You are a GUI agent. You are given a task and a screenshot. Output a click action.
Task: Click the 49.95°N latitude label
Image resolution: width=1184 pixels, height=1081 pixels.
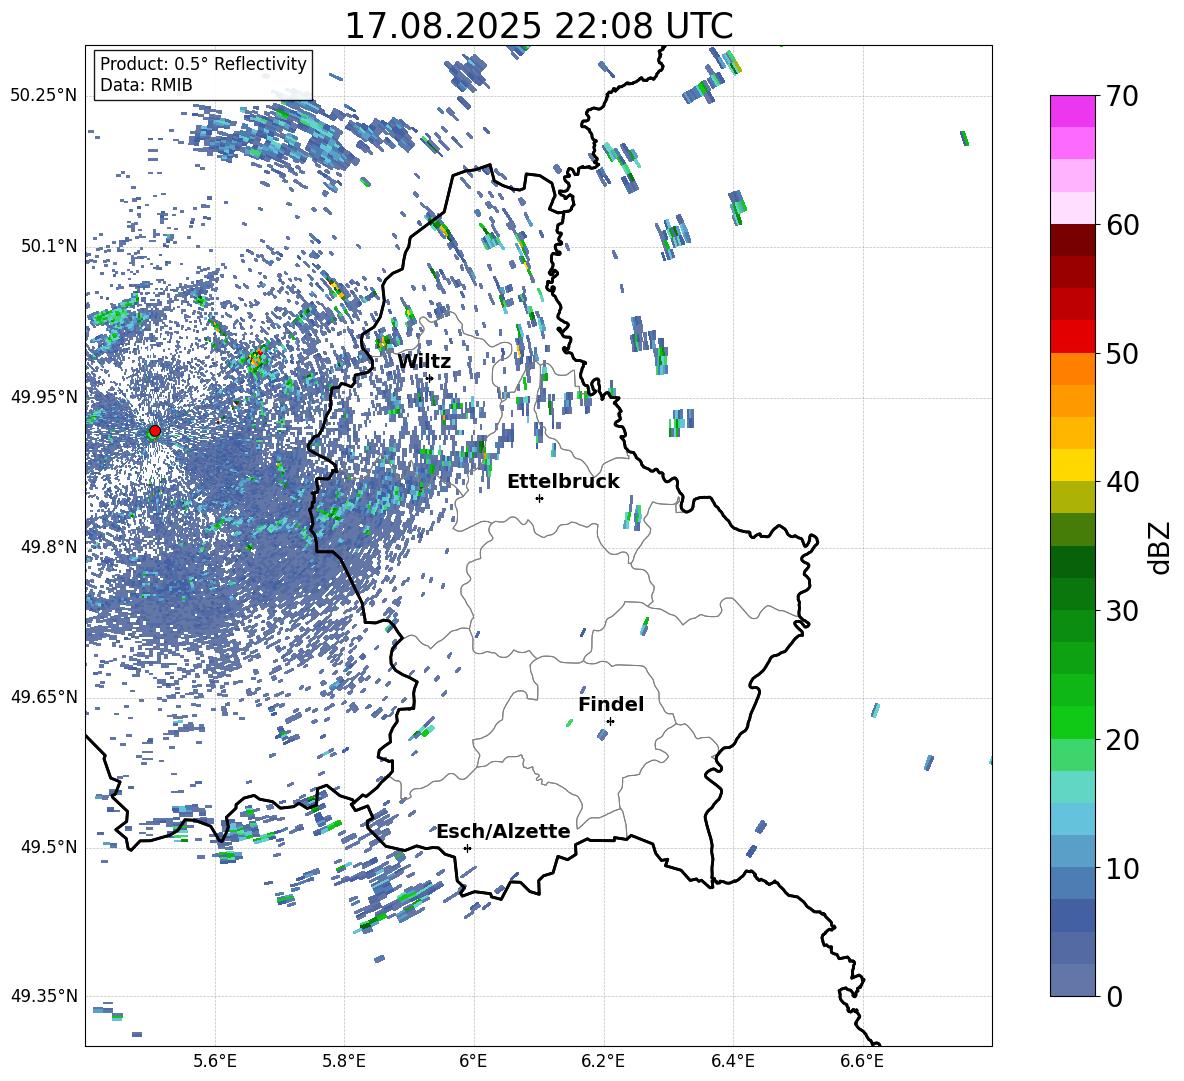click(x=44, y=397)
